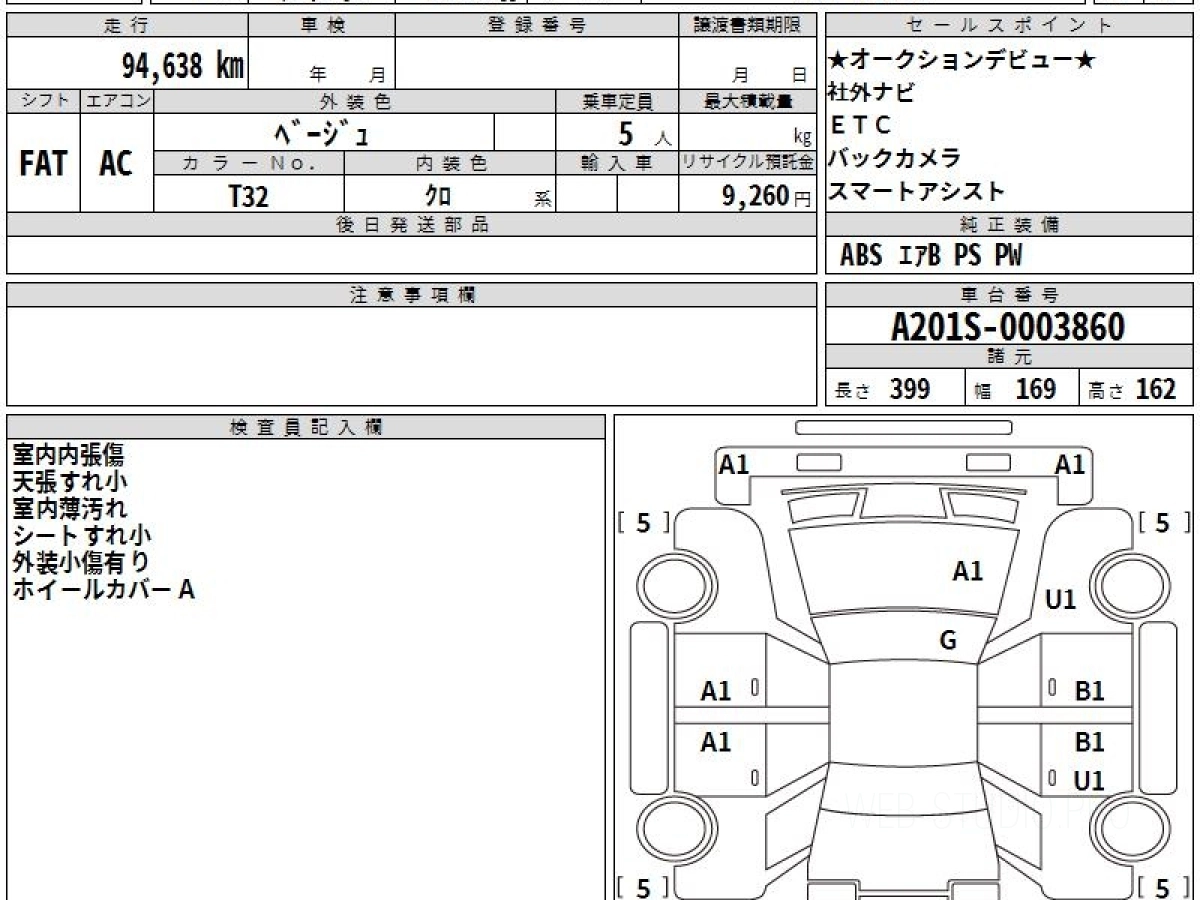Image resolution: width=1200 pixels, height=900 pixels.
Task: Select the equipment line ABS エアB PS PW
Action: [931, 256]
